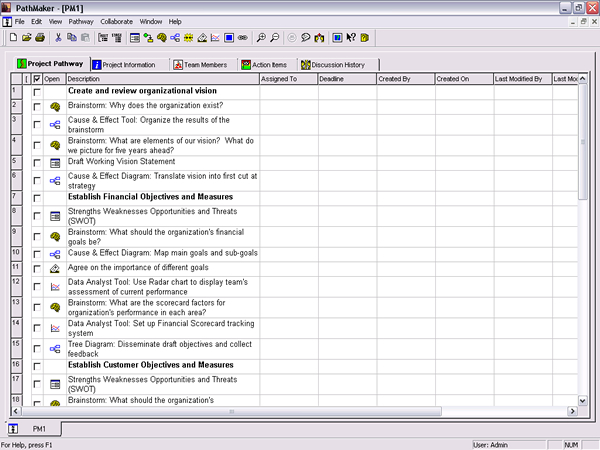
Task: Open the form icon for Draft Working Vision Statement
Action: 56,162
